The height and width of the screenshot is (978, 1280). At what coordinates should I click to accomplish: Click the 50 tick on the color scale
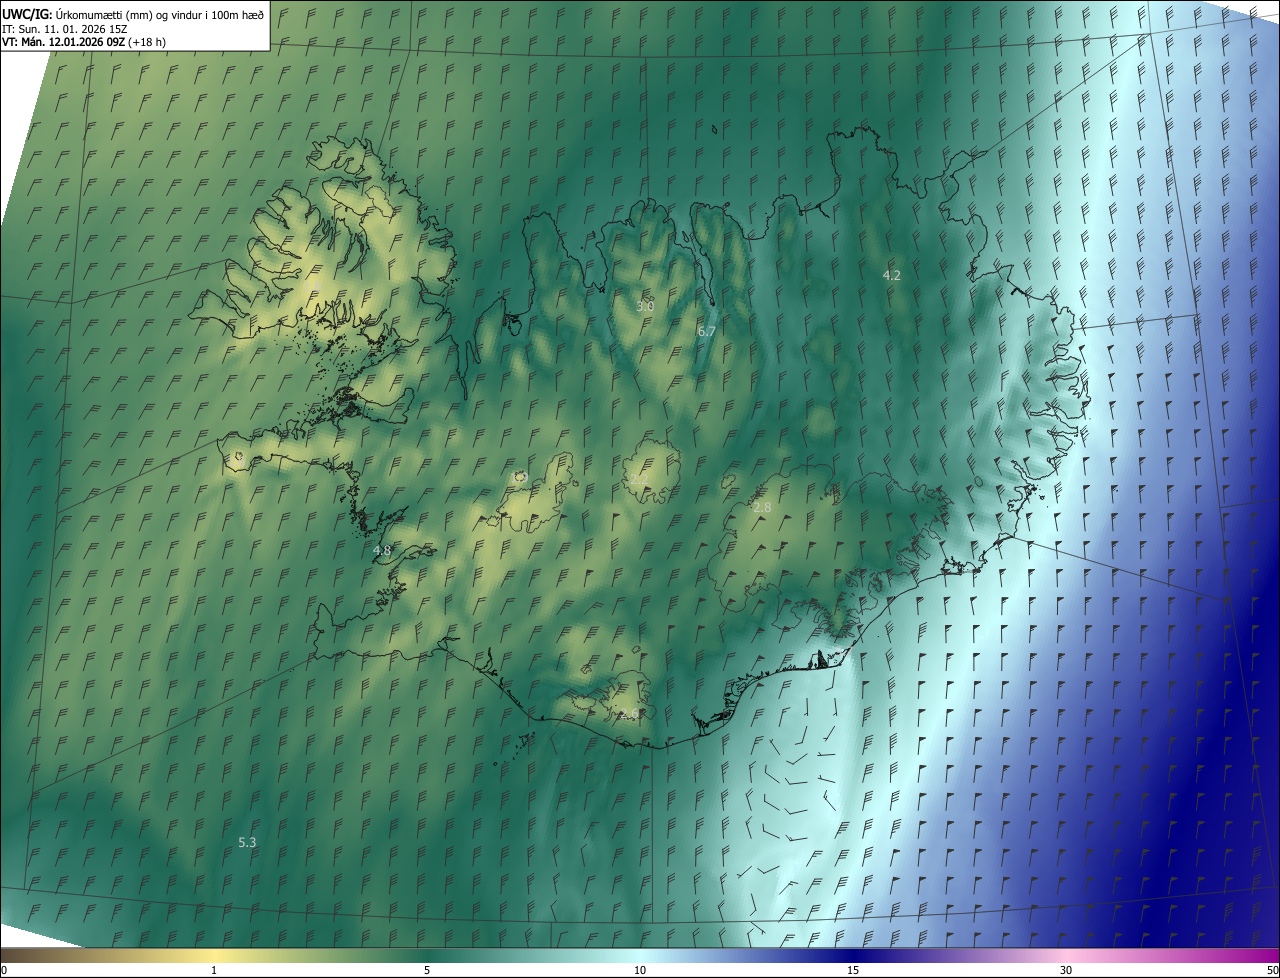1272,970
